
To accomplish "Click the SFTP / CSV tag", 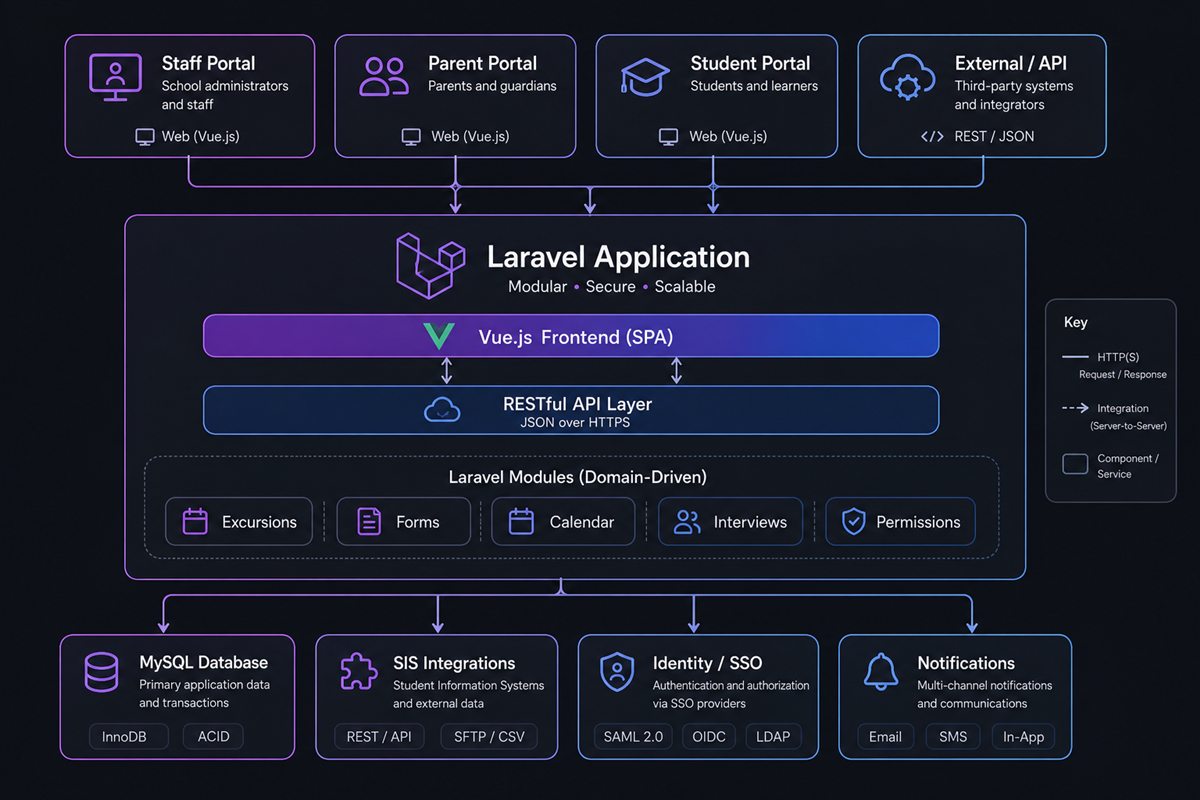I will (x=488, y=737).
